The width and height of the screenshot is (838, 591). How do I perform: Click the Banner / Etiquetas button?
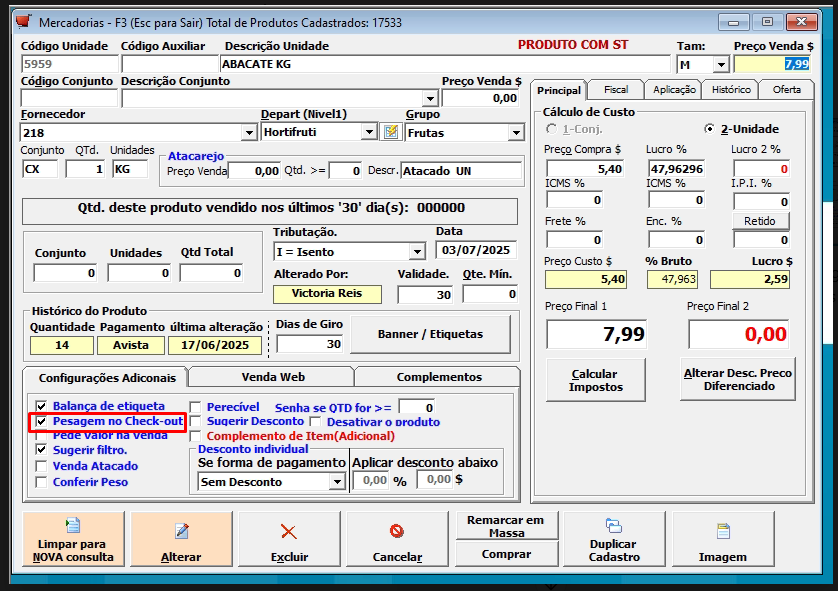coord(430,334)
